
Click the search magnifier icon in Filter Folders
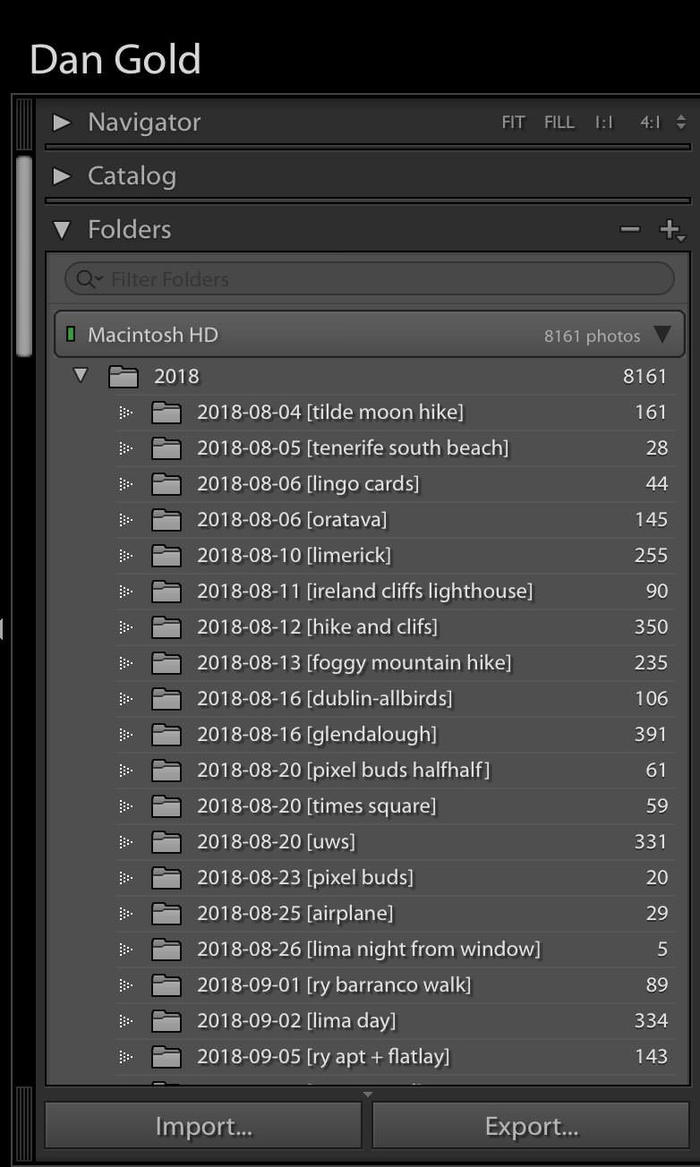88,280
